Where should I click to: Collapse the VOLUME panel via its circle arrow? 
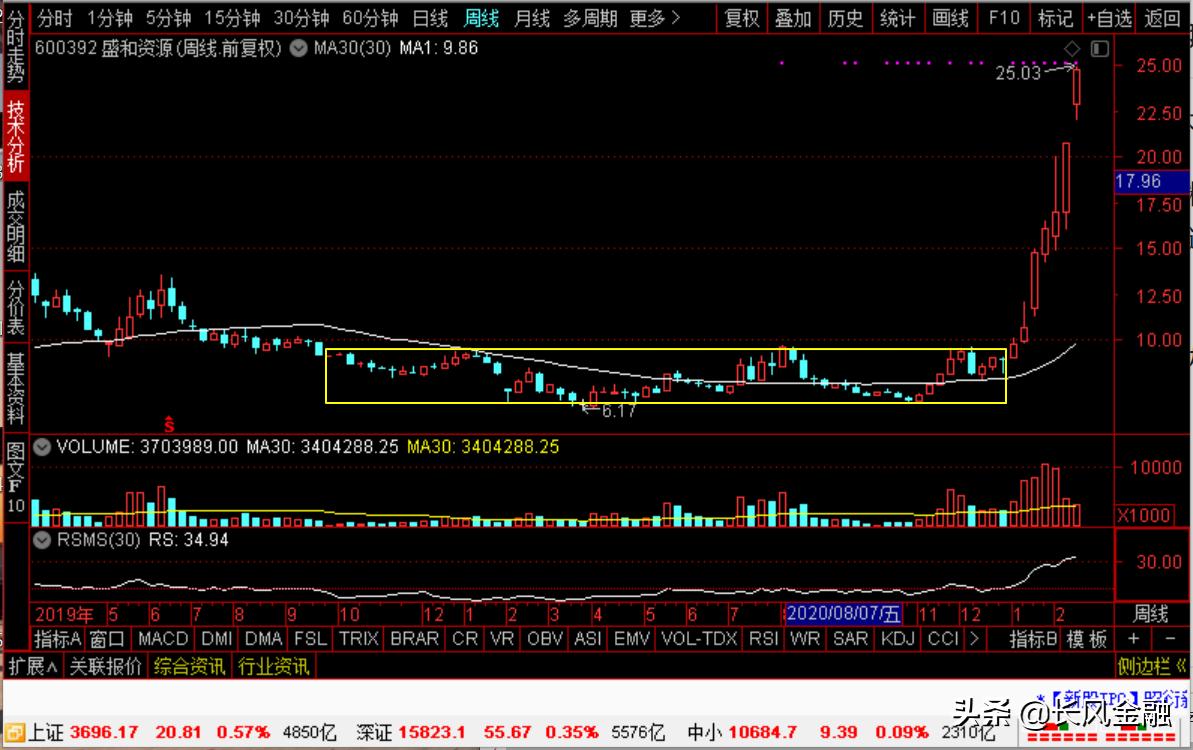40,447
